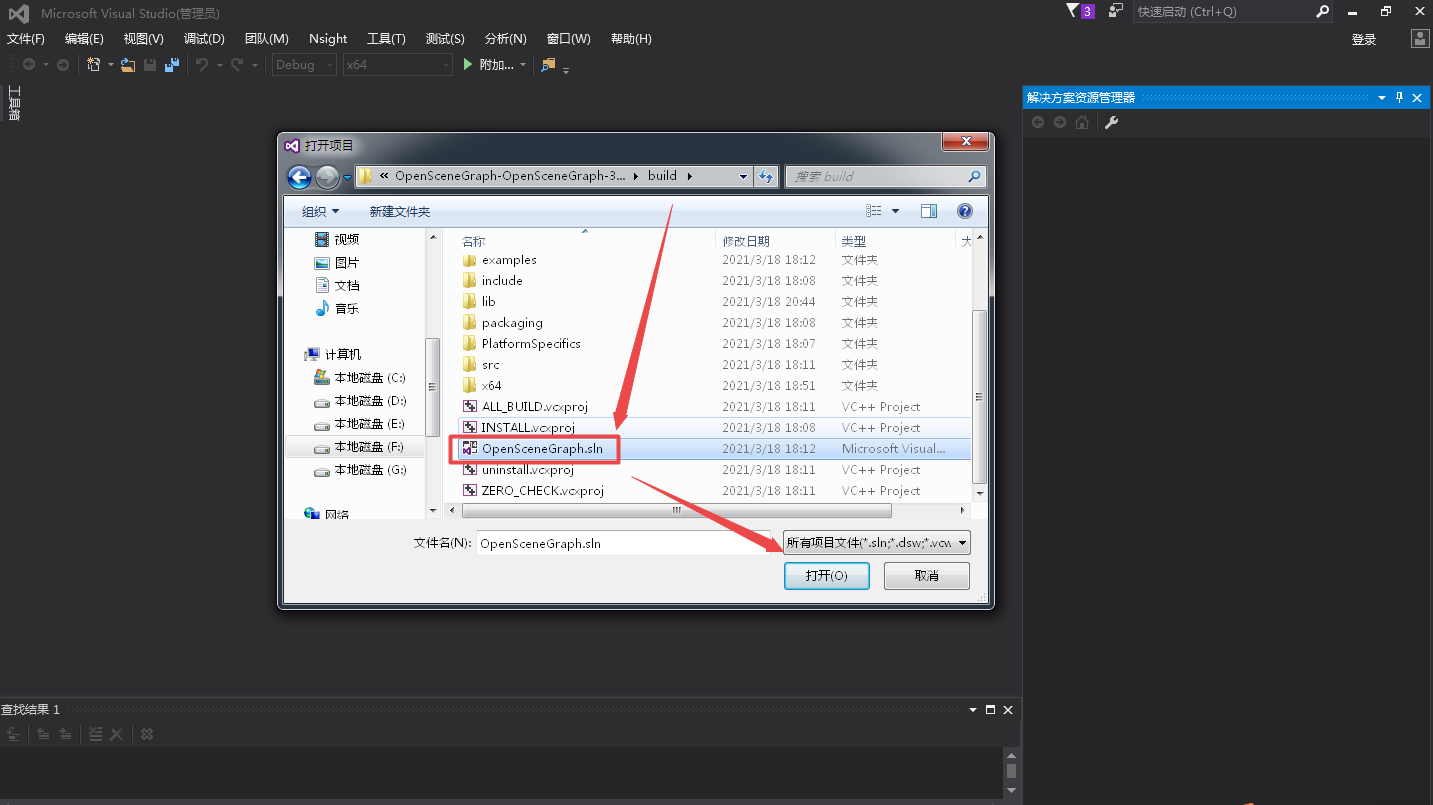The image size is (1433, 805).
Task: Click the 文件名 input field
Action: pyautogui.click(x=623, y=543)
